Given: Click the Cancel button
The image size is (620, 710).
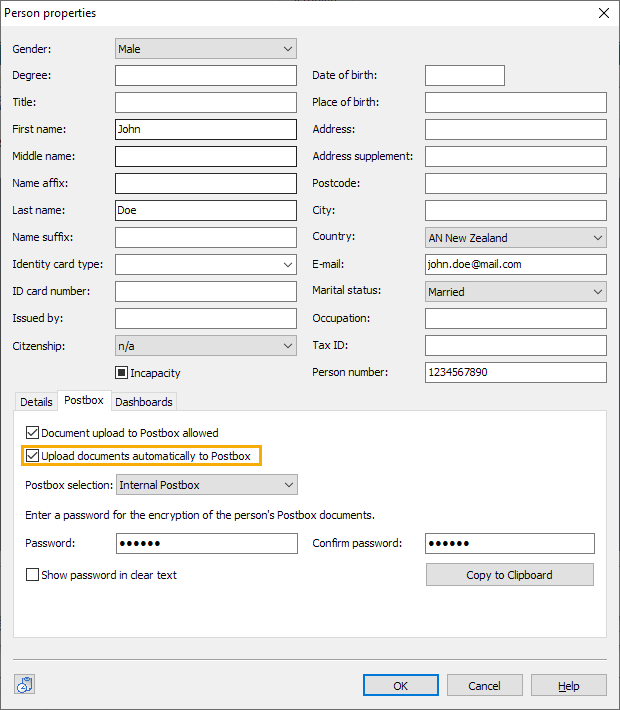Looking at the screenshot, I should (484, 685).
